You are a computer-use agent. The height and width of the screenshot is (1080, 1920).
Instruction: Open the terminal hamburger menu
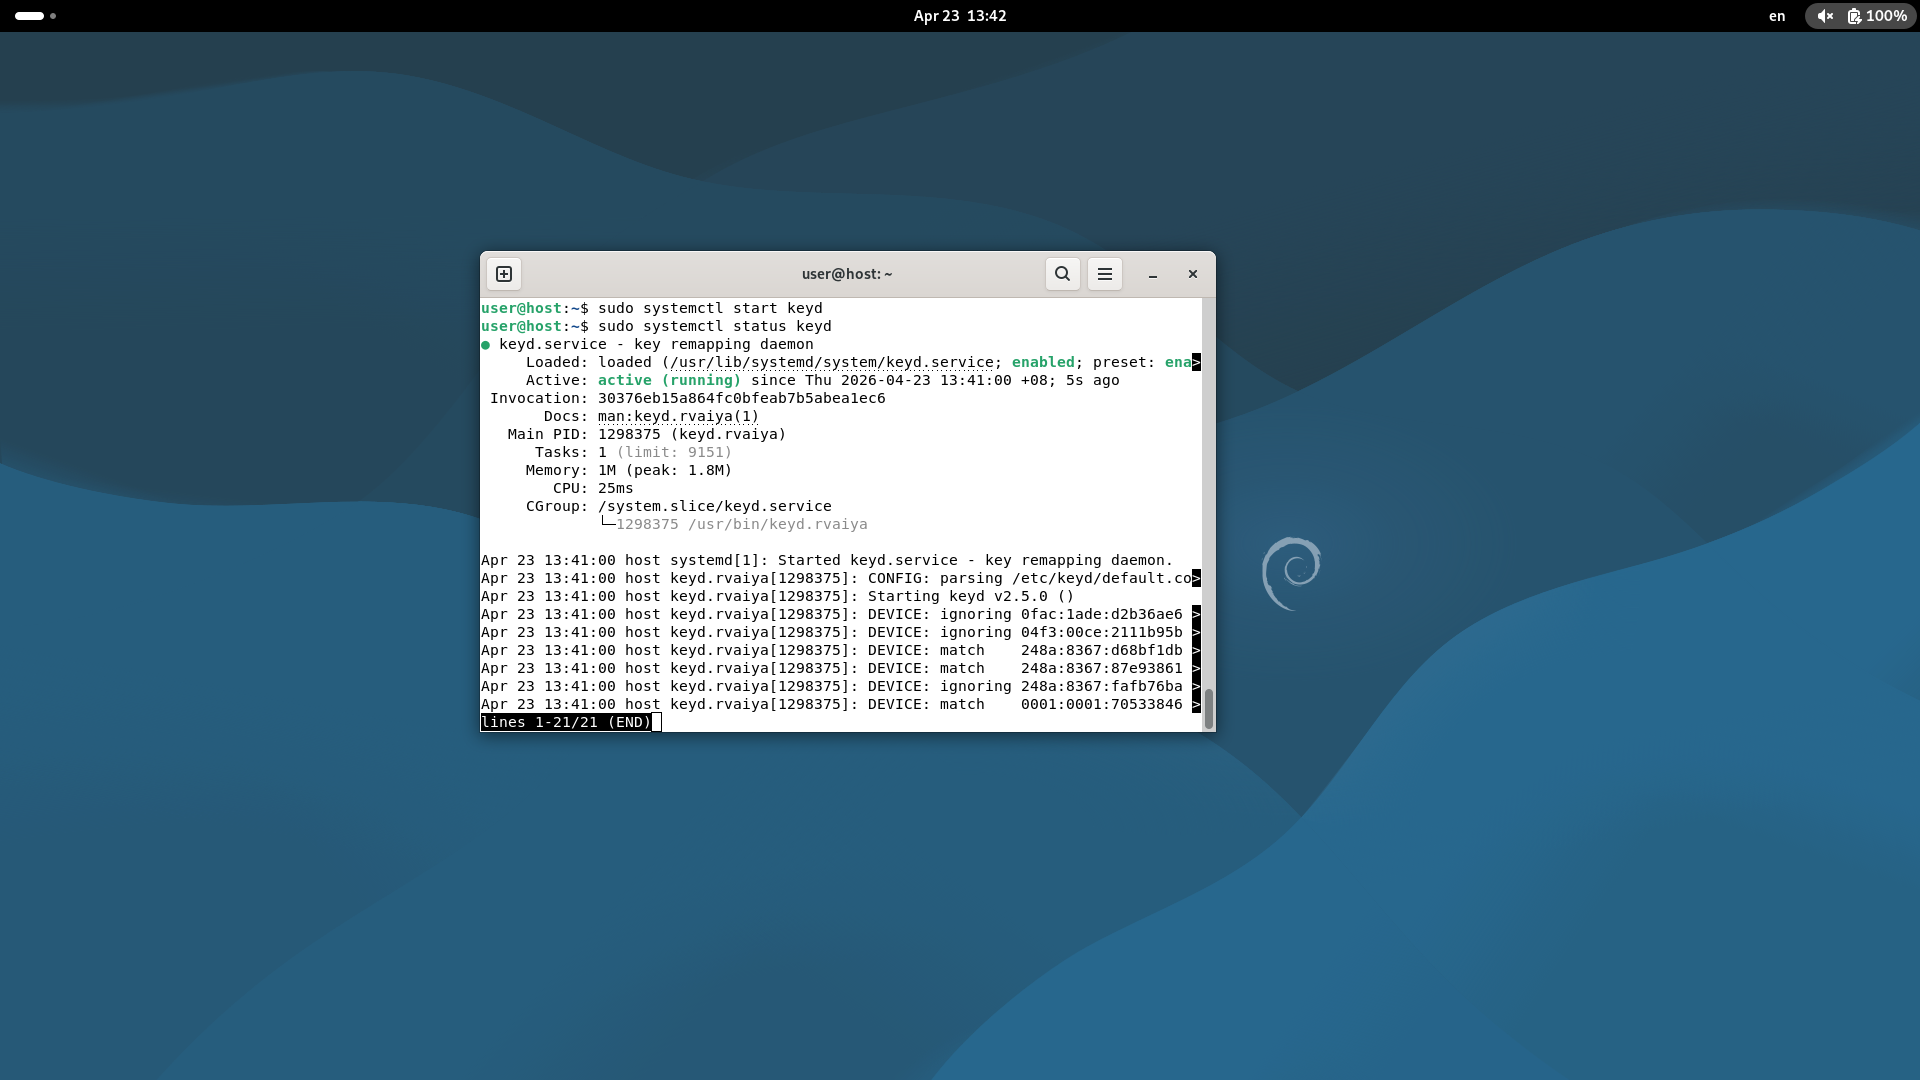[1105, 274]
